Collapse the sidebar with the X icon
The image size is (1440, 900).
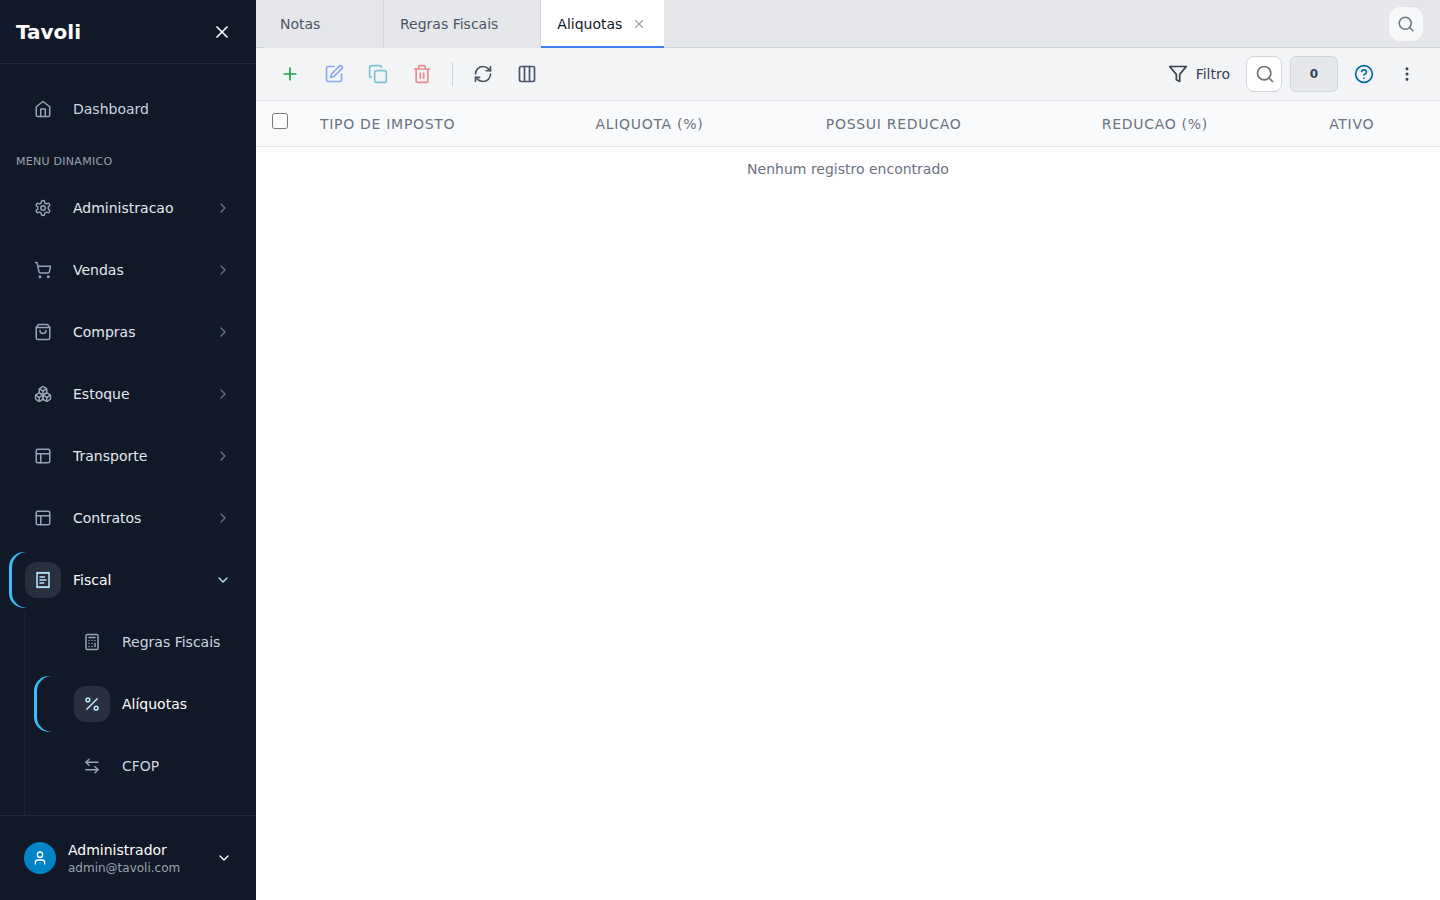[222, 32]
